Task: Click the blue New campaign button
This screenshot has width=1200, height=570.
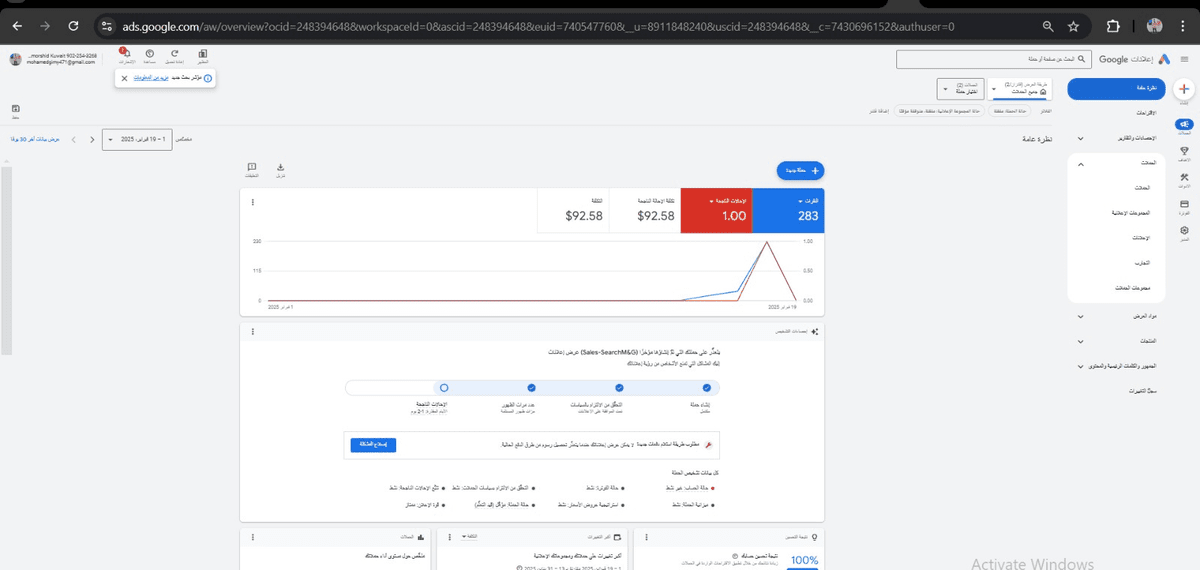Action: [800, 171]
